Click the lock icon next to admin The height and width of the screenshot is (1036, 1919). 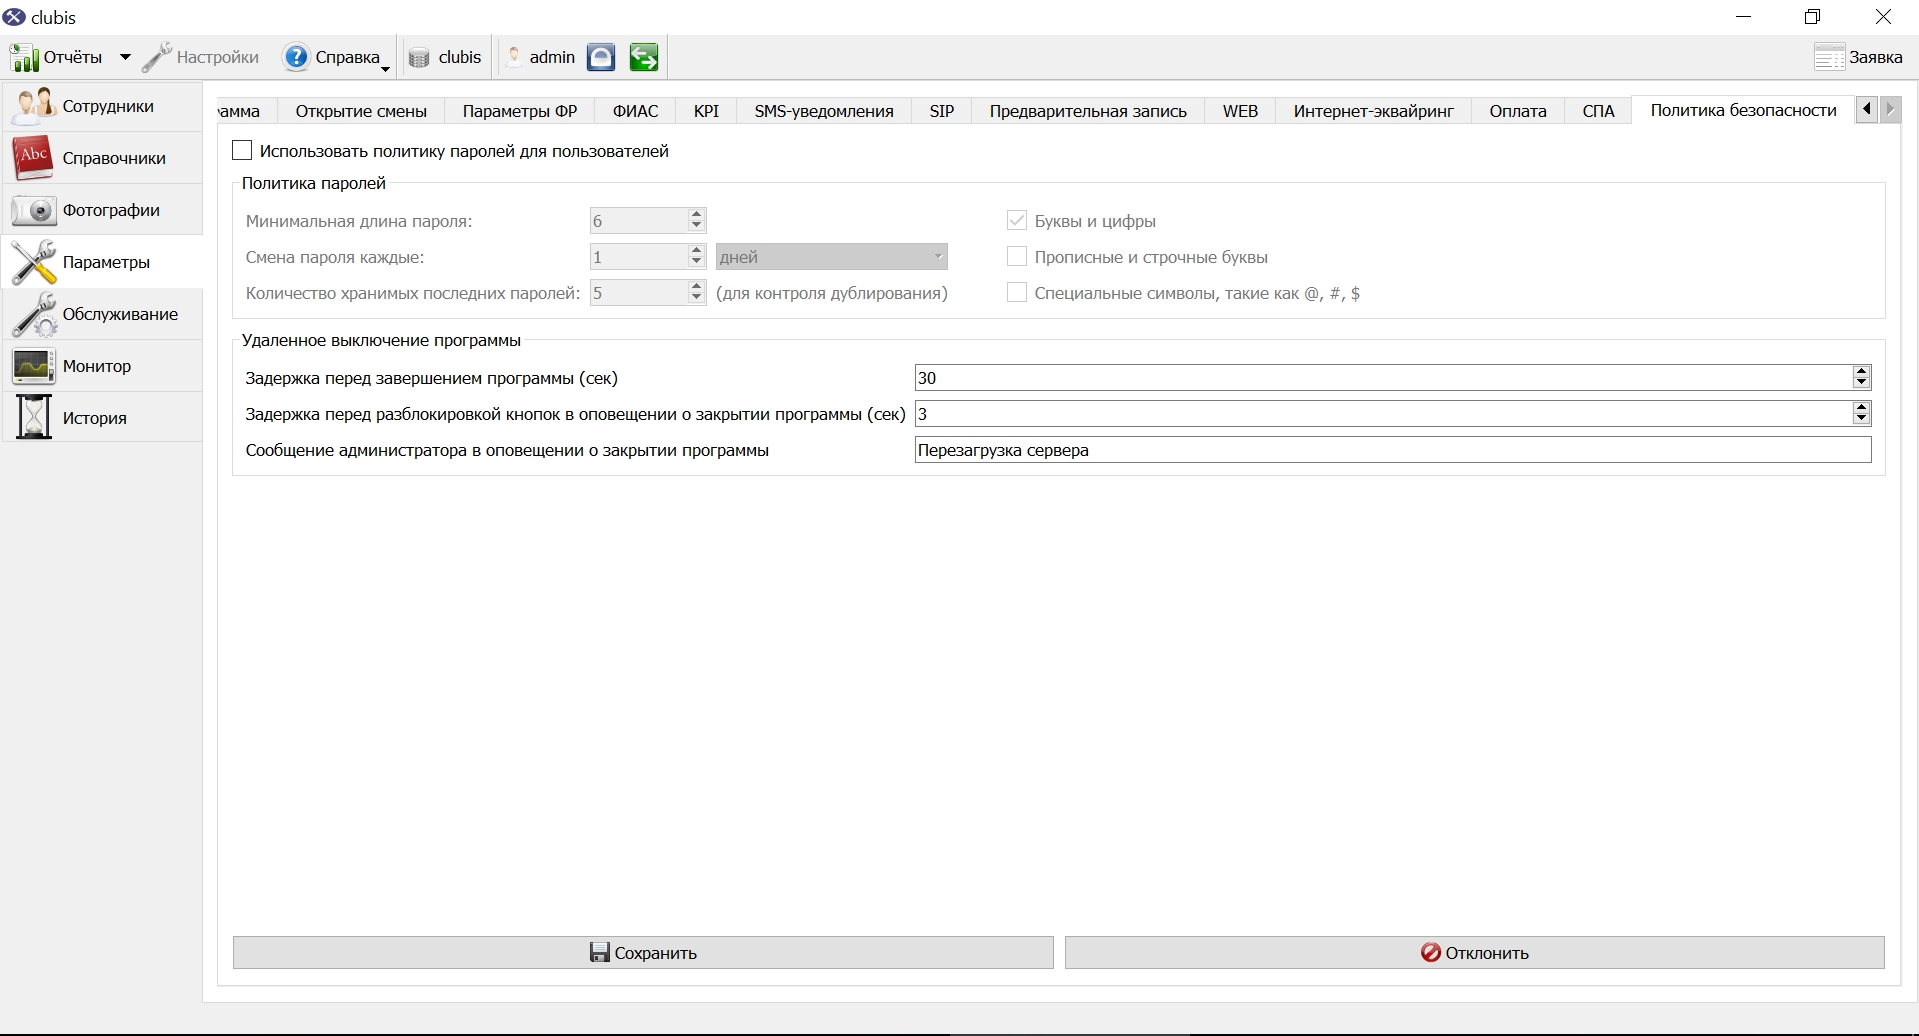tap(600, 57)
